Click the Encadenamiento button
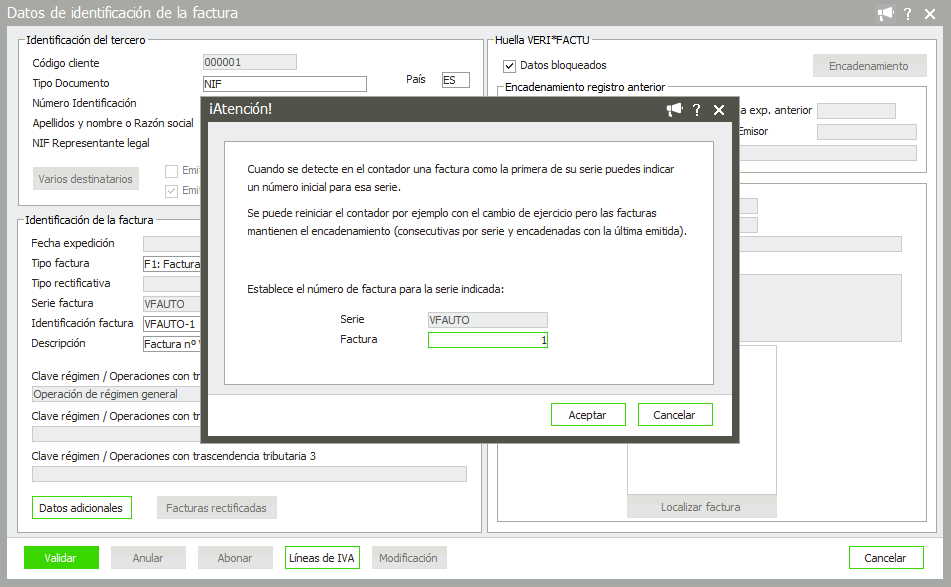951x587 pixels. (868, 66)
